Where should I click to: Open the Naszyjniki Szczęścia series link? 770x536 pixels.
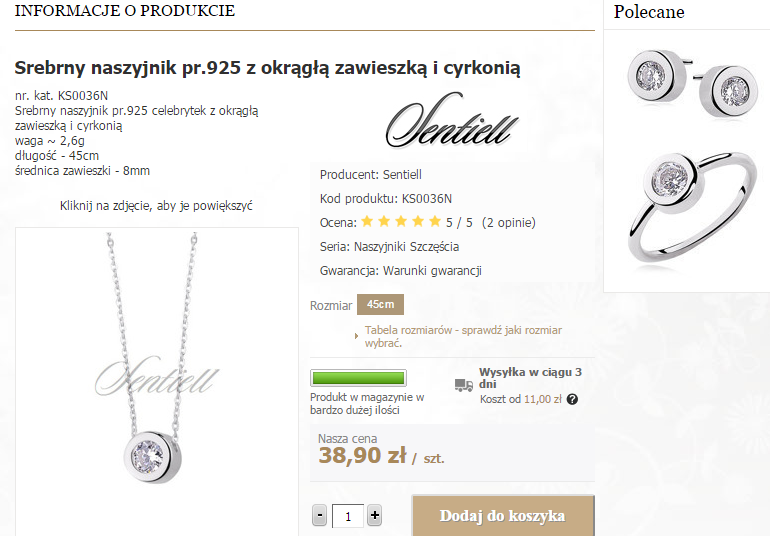(x=407, y=247)
